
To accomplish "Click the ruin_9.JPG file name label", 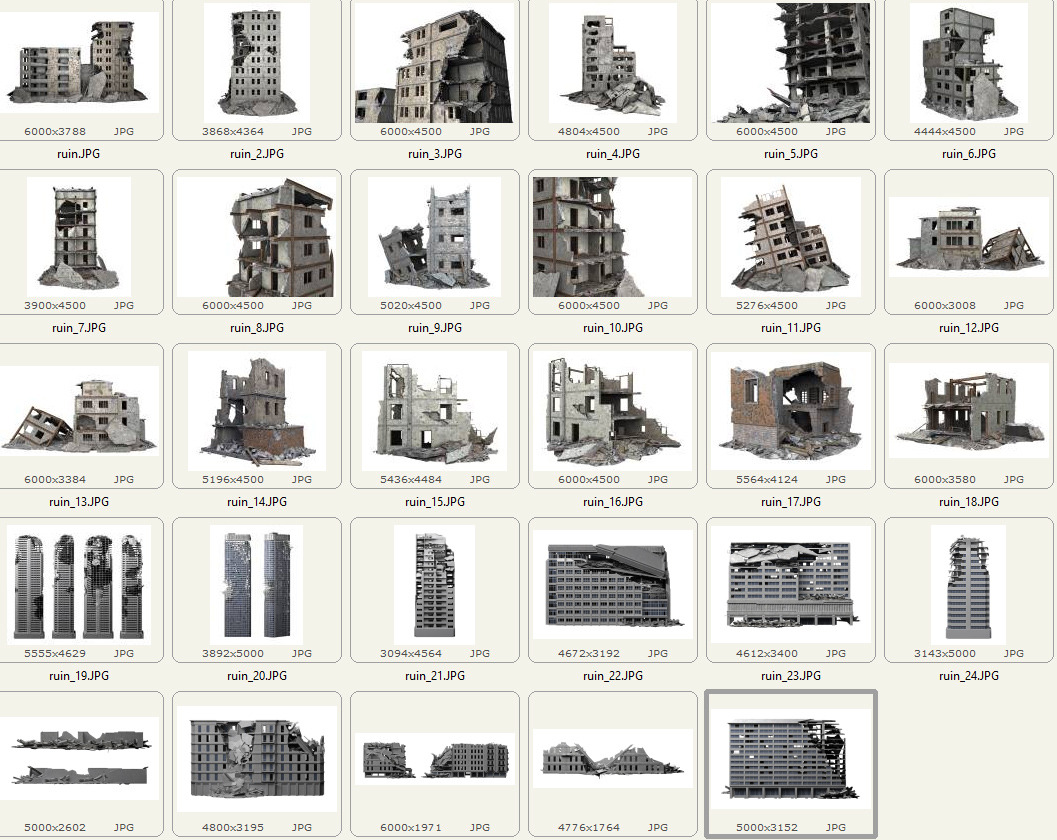I will point(435,328).
